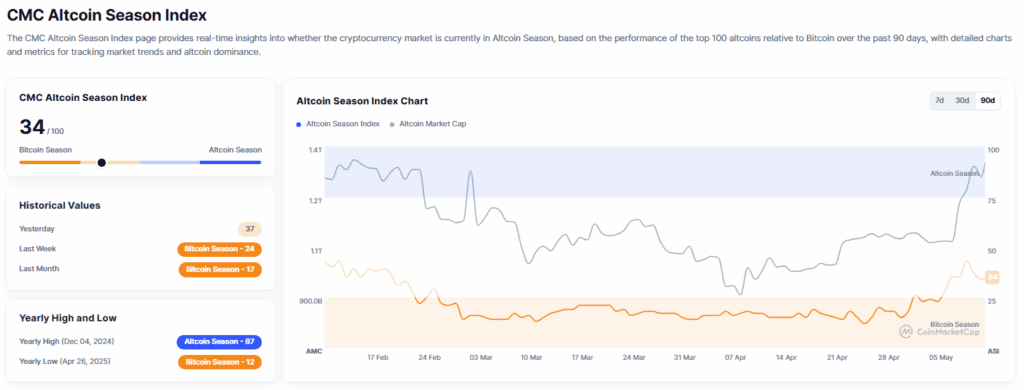Screen dimensions: 1024x390
Task: Toggle Altcoin Market Cap legend series
Action: coord(428,123)
